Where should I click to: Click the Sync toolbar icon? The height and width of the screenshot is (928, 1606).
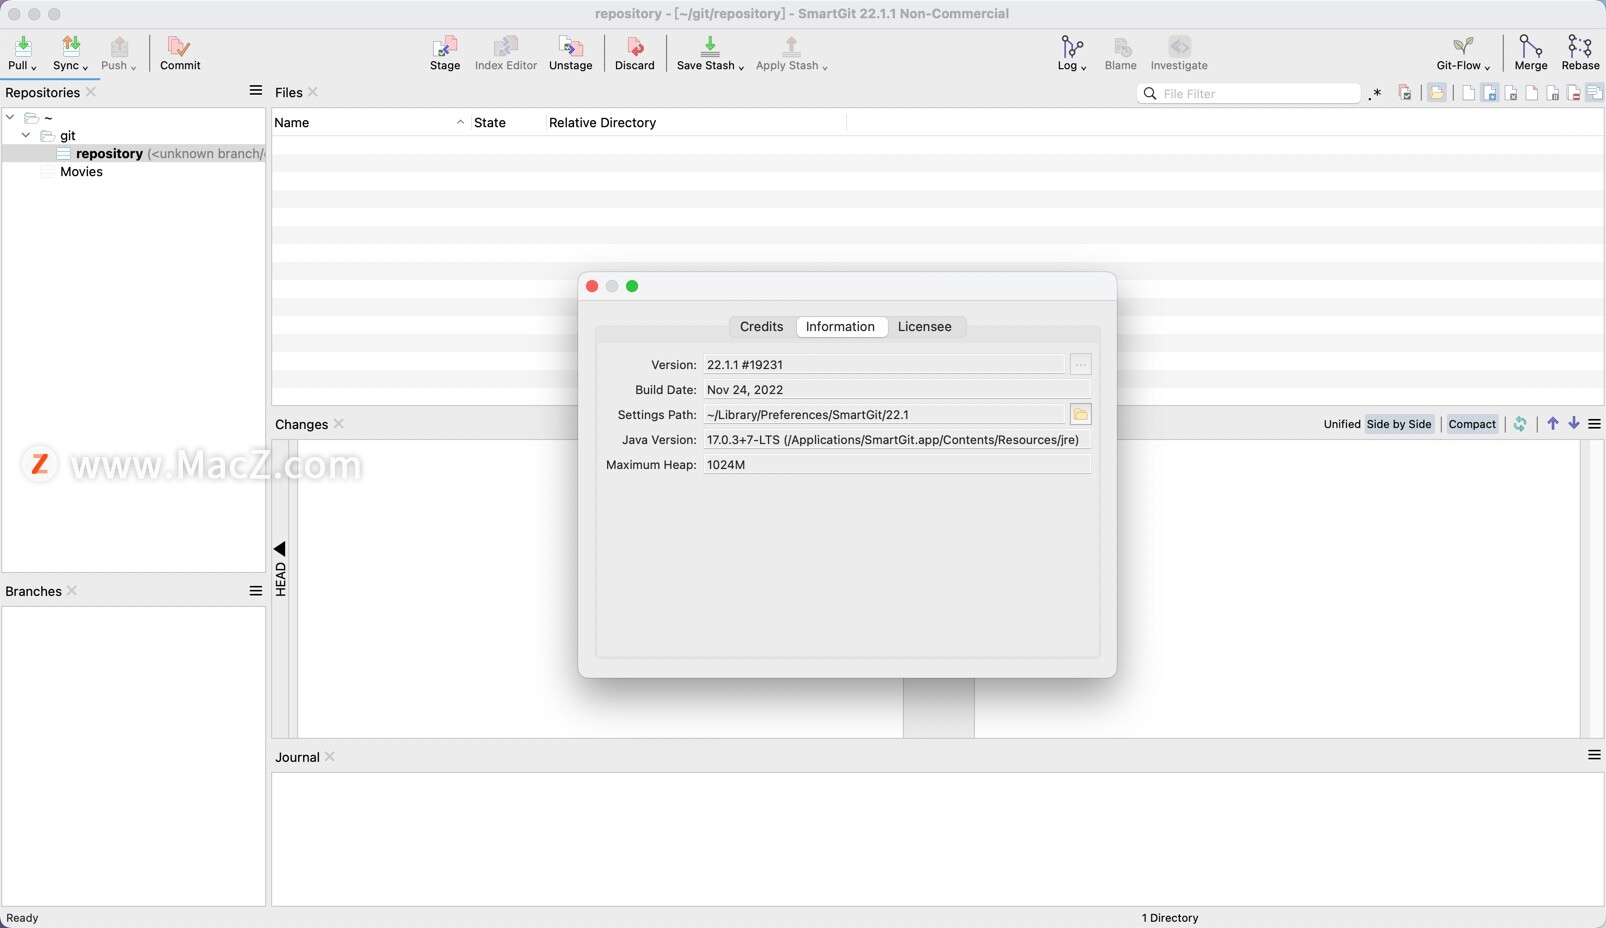click(71, 47)
